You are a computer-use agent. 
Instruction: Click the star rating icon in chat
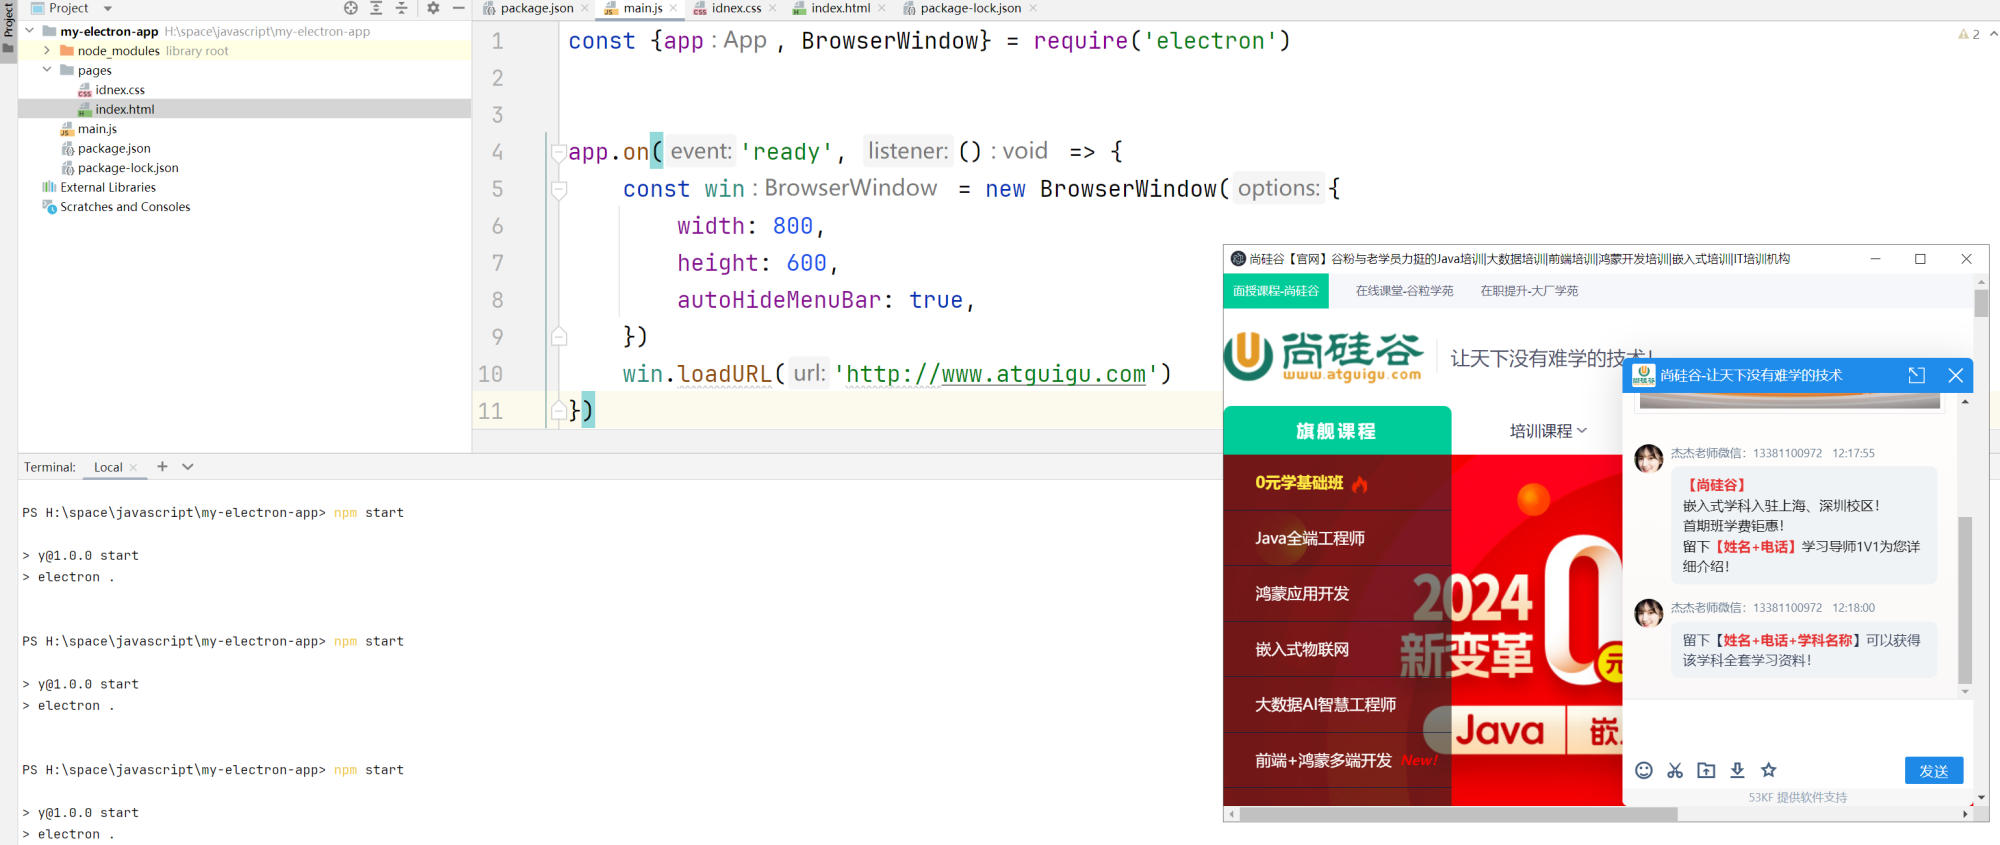point(1768,770)
